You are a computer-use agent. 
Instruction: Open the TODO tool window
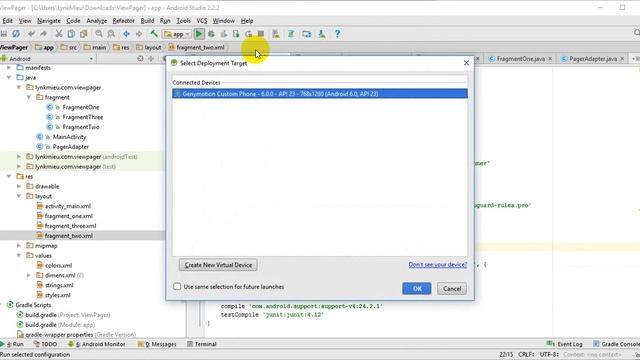(45, 344)
